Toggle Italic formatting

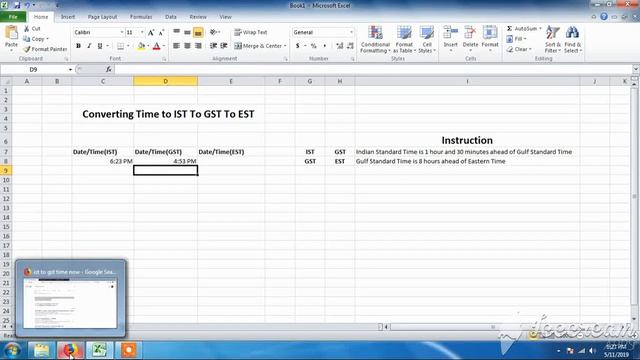point(89,46)
